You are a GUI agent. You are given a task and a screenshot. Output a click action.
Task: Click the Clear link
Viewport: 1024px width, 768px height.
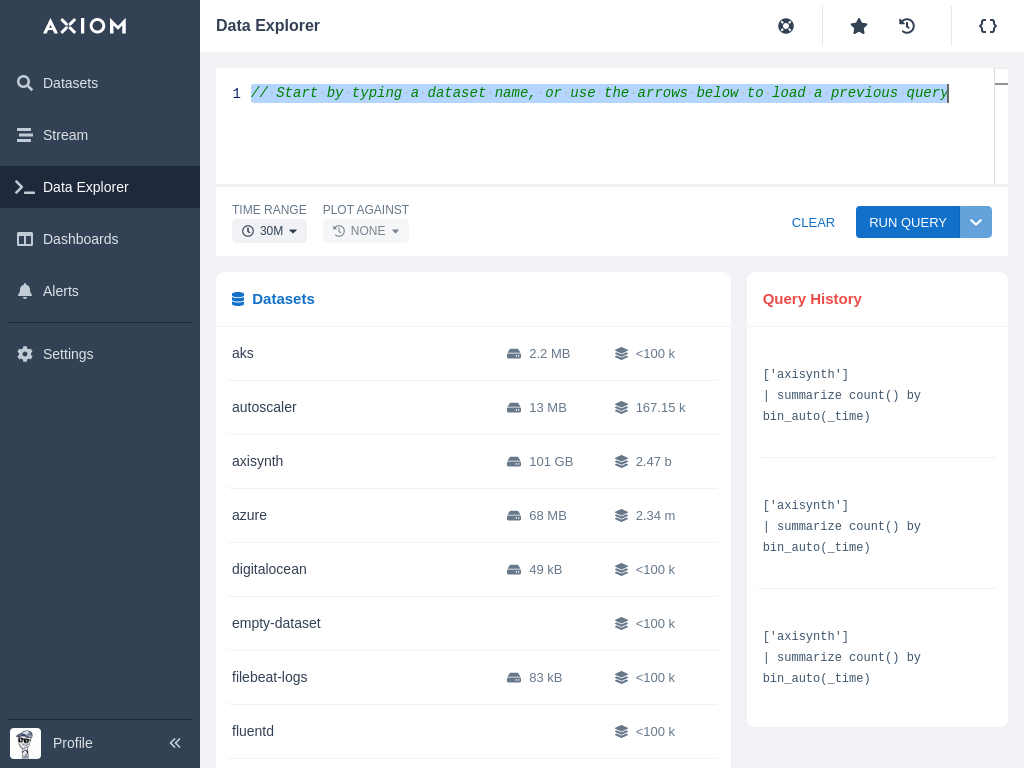[813, 222]
